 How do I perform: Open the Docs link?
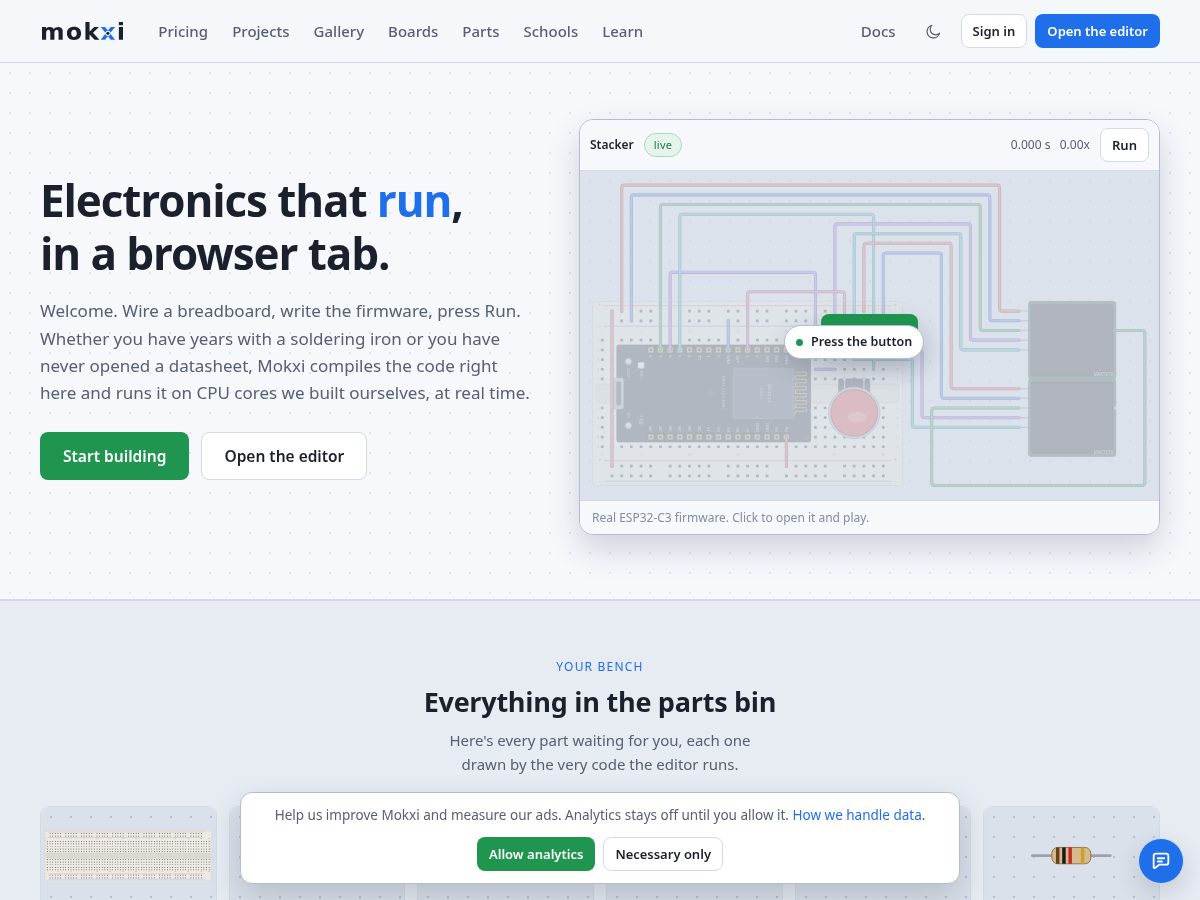pos(878,31)
